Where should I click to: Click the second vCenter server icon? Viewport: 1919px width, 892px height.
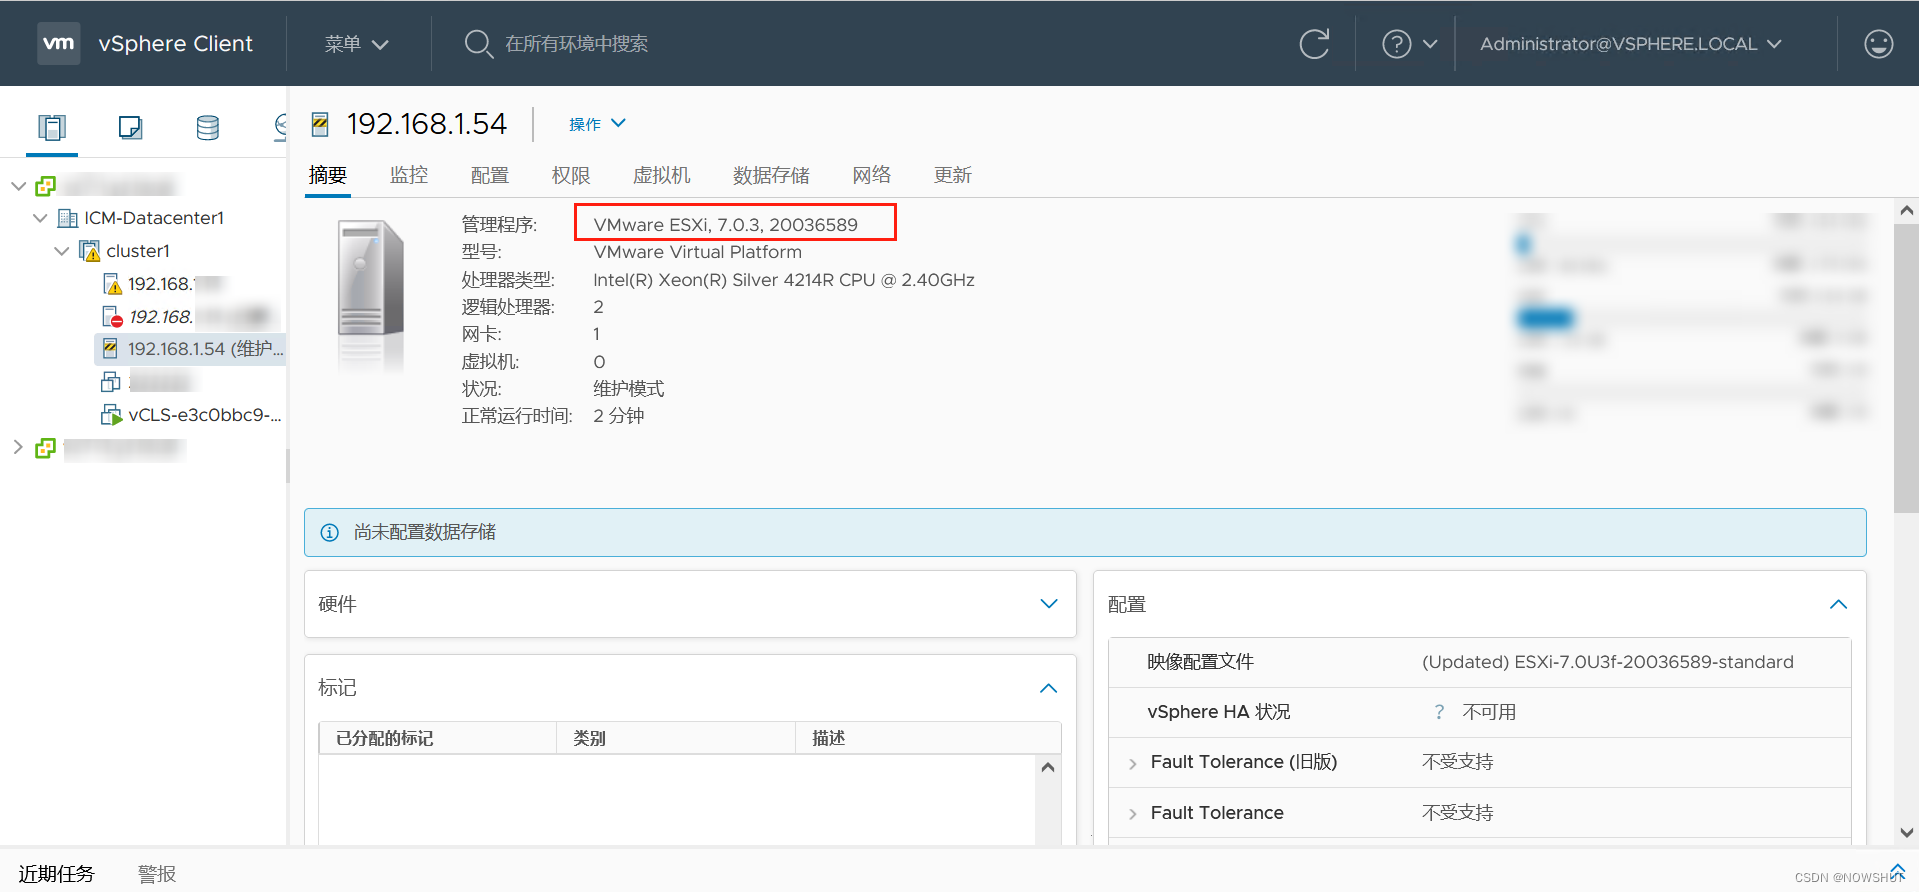click(x=46, y=449)
